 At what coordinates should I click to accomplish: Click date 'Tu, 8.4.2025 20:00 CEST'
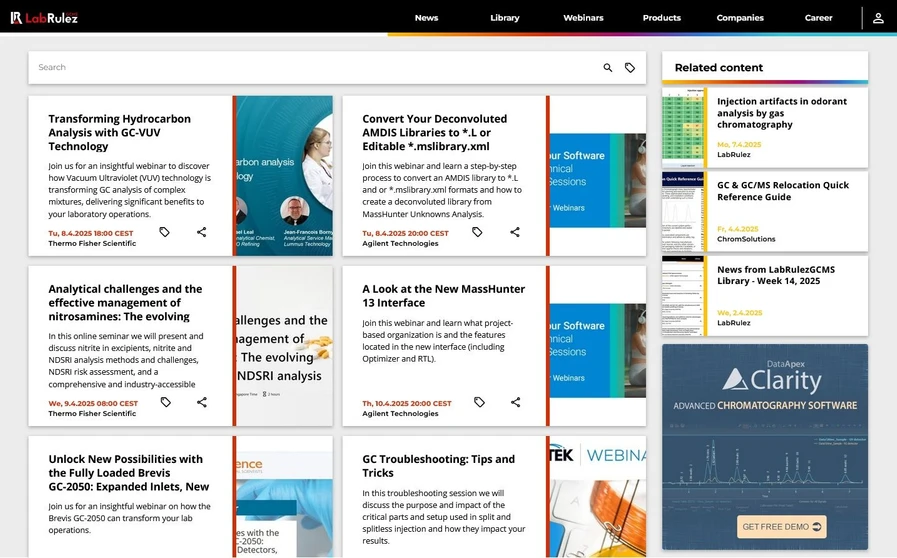(405, 234)
